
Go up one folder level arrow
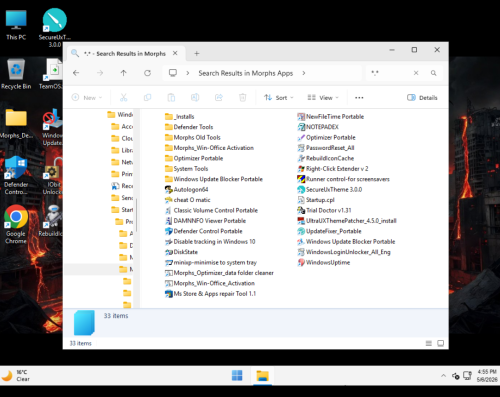point(124,73)
